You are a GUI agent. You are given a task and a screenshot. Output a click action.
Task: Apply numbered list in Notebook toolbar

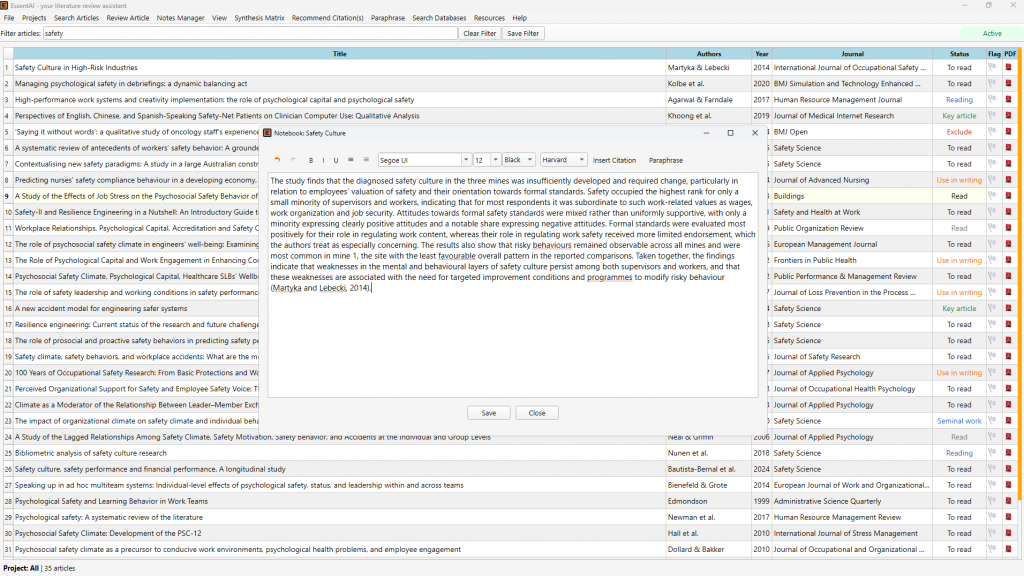coord(366,160)
